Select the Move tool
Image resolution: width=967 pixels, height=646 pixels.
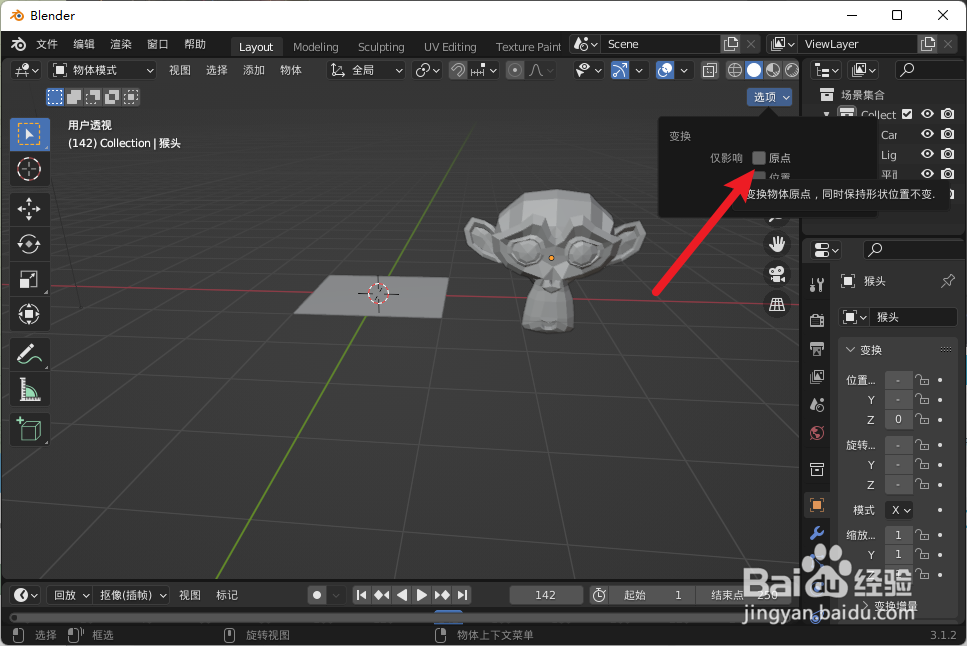pyautogui.click(x=29, y=209)
